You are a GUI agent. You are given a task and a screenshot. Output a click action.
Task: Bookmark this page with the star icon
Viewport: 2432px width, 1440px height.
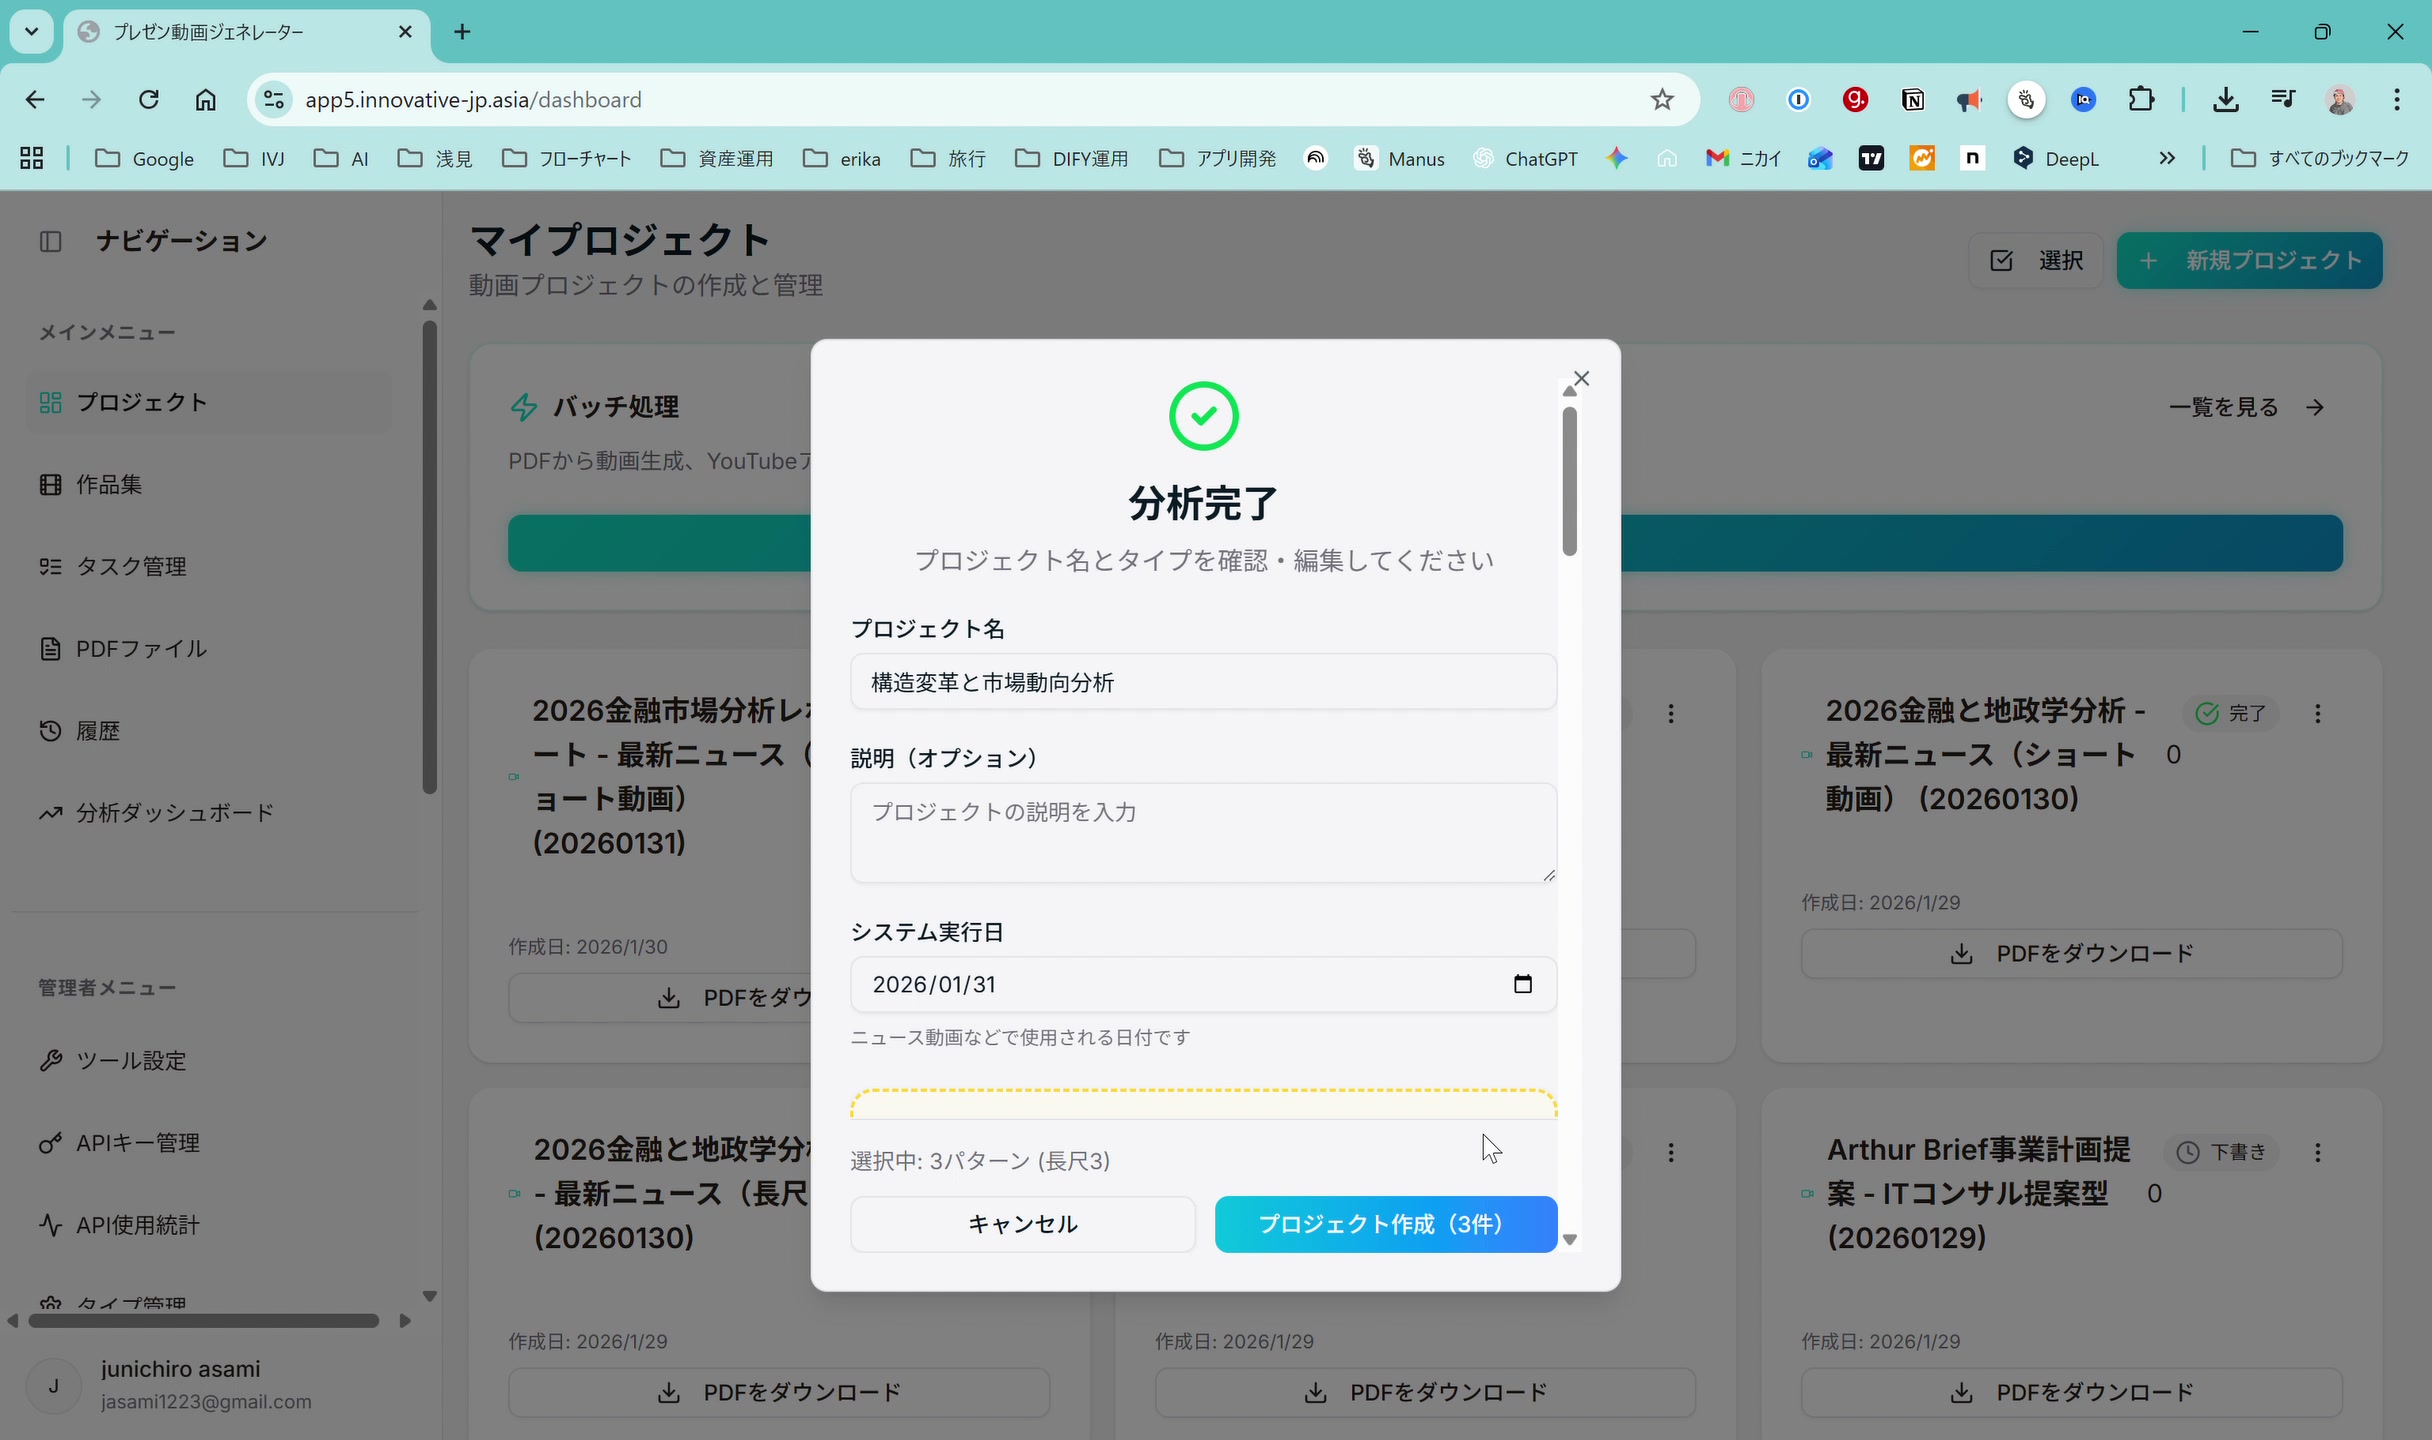tap(1662, 99)
